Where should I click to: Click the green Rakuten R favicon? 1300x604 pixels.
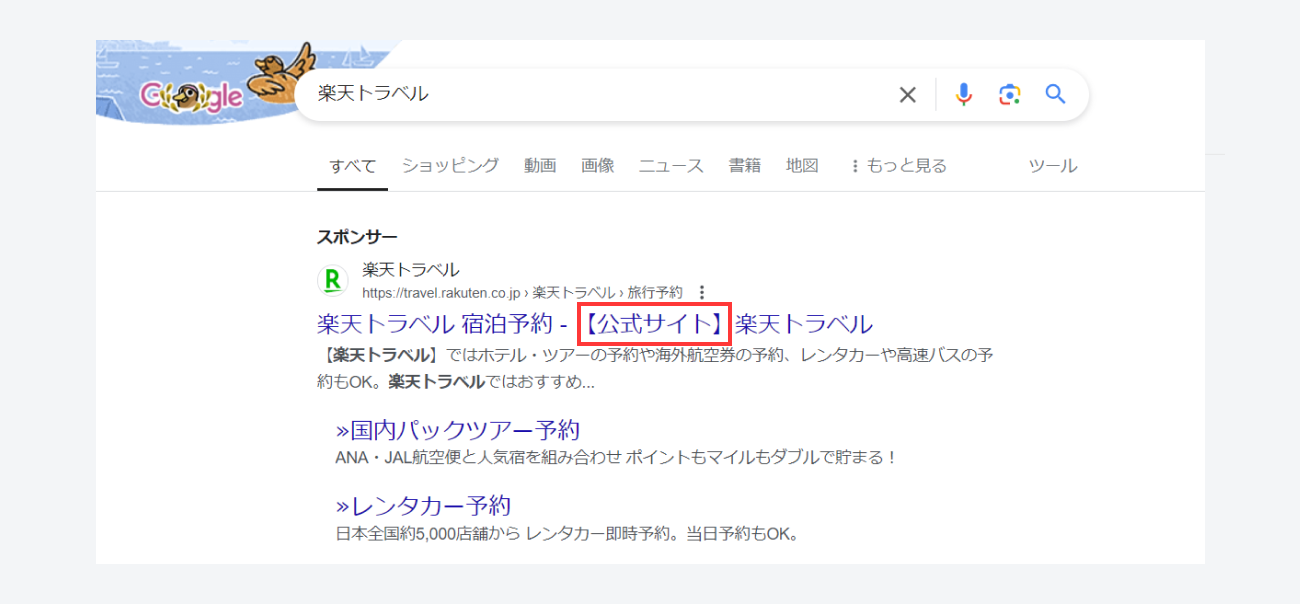[x=333, y=280]
